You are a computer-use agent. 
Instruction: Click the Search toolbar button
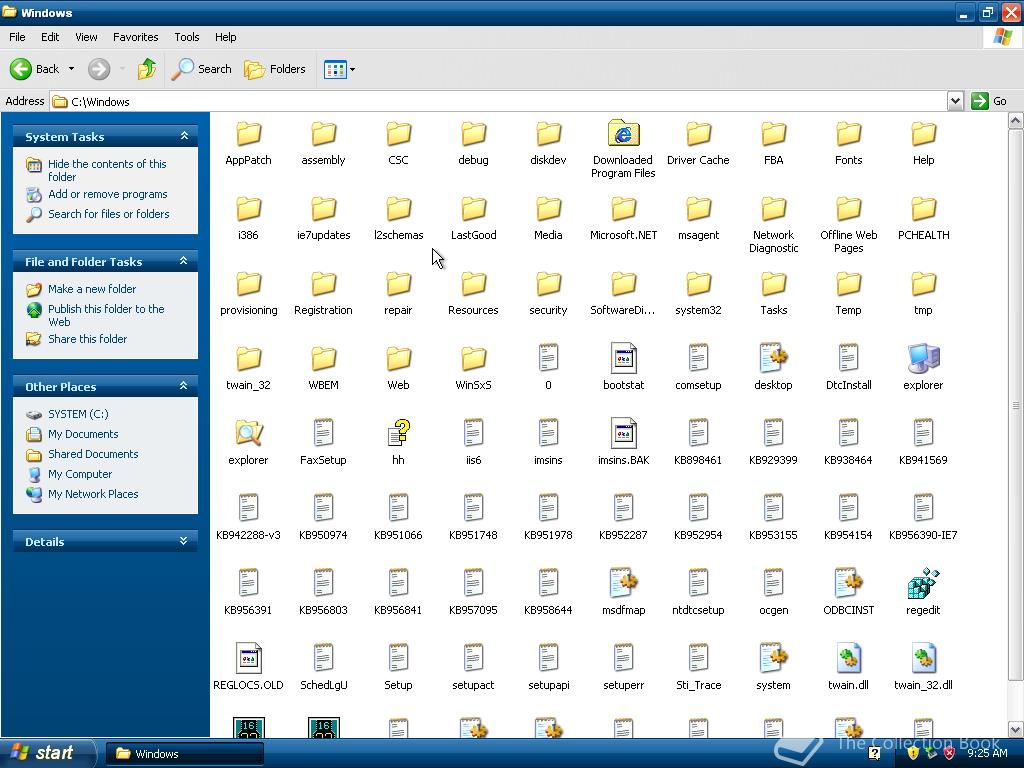click(x=201, y=69)
